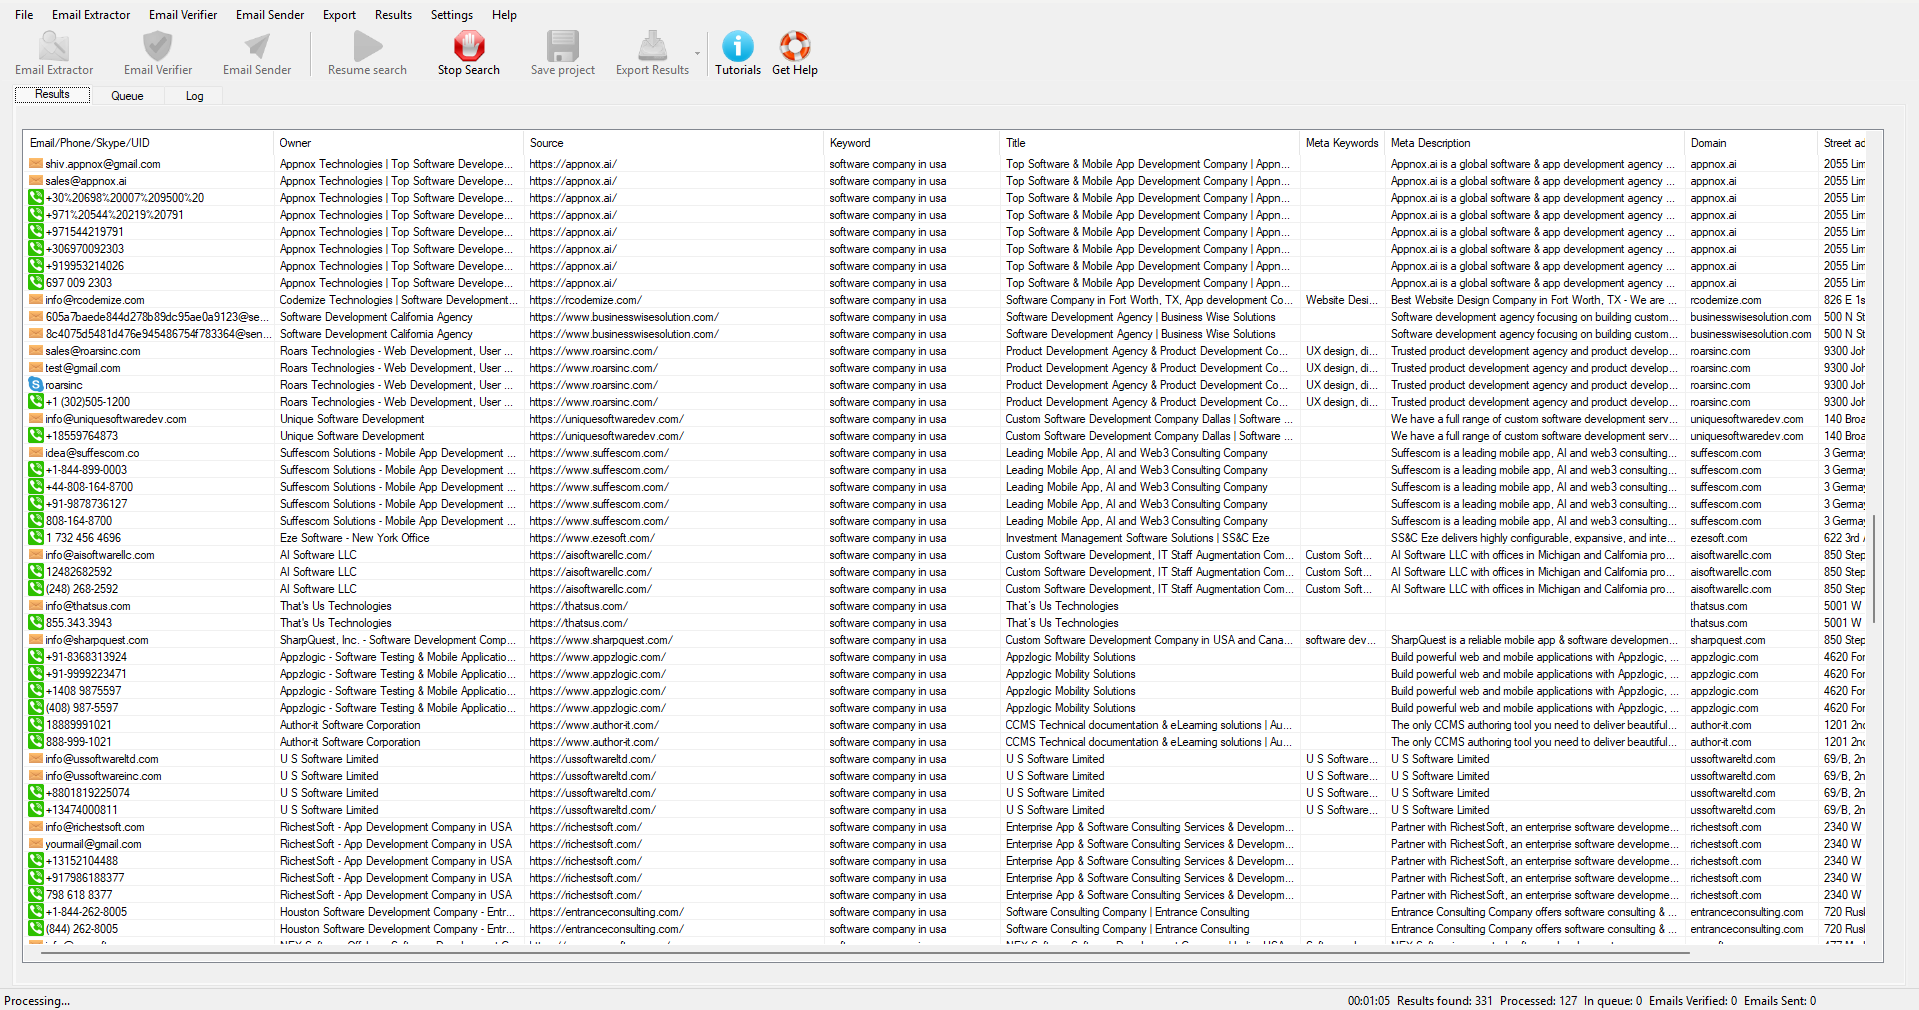Click envelope icon beside info@thatsus.com
The image size is (1919, 1010).
tap(35, 606)
